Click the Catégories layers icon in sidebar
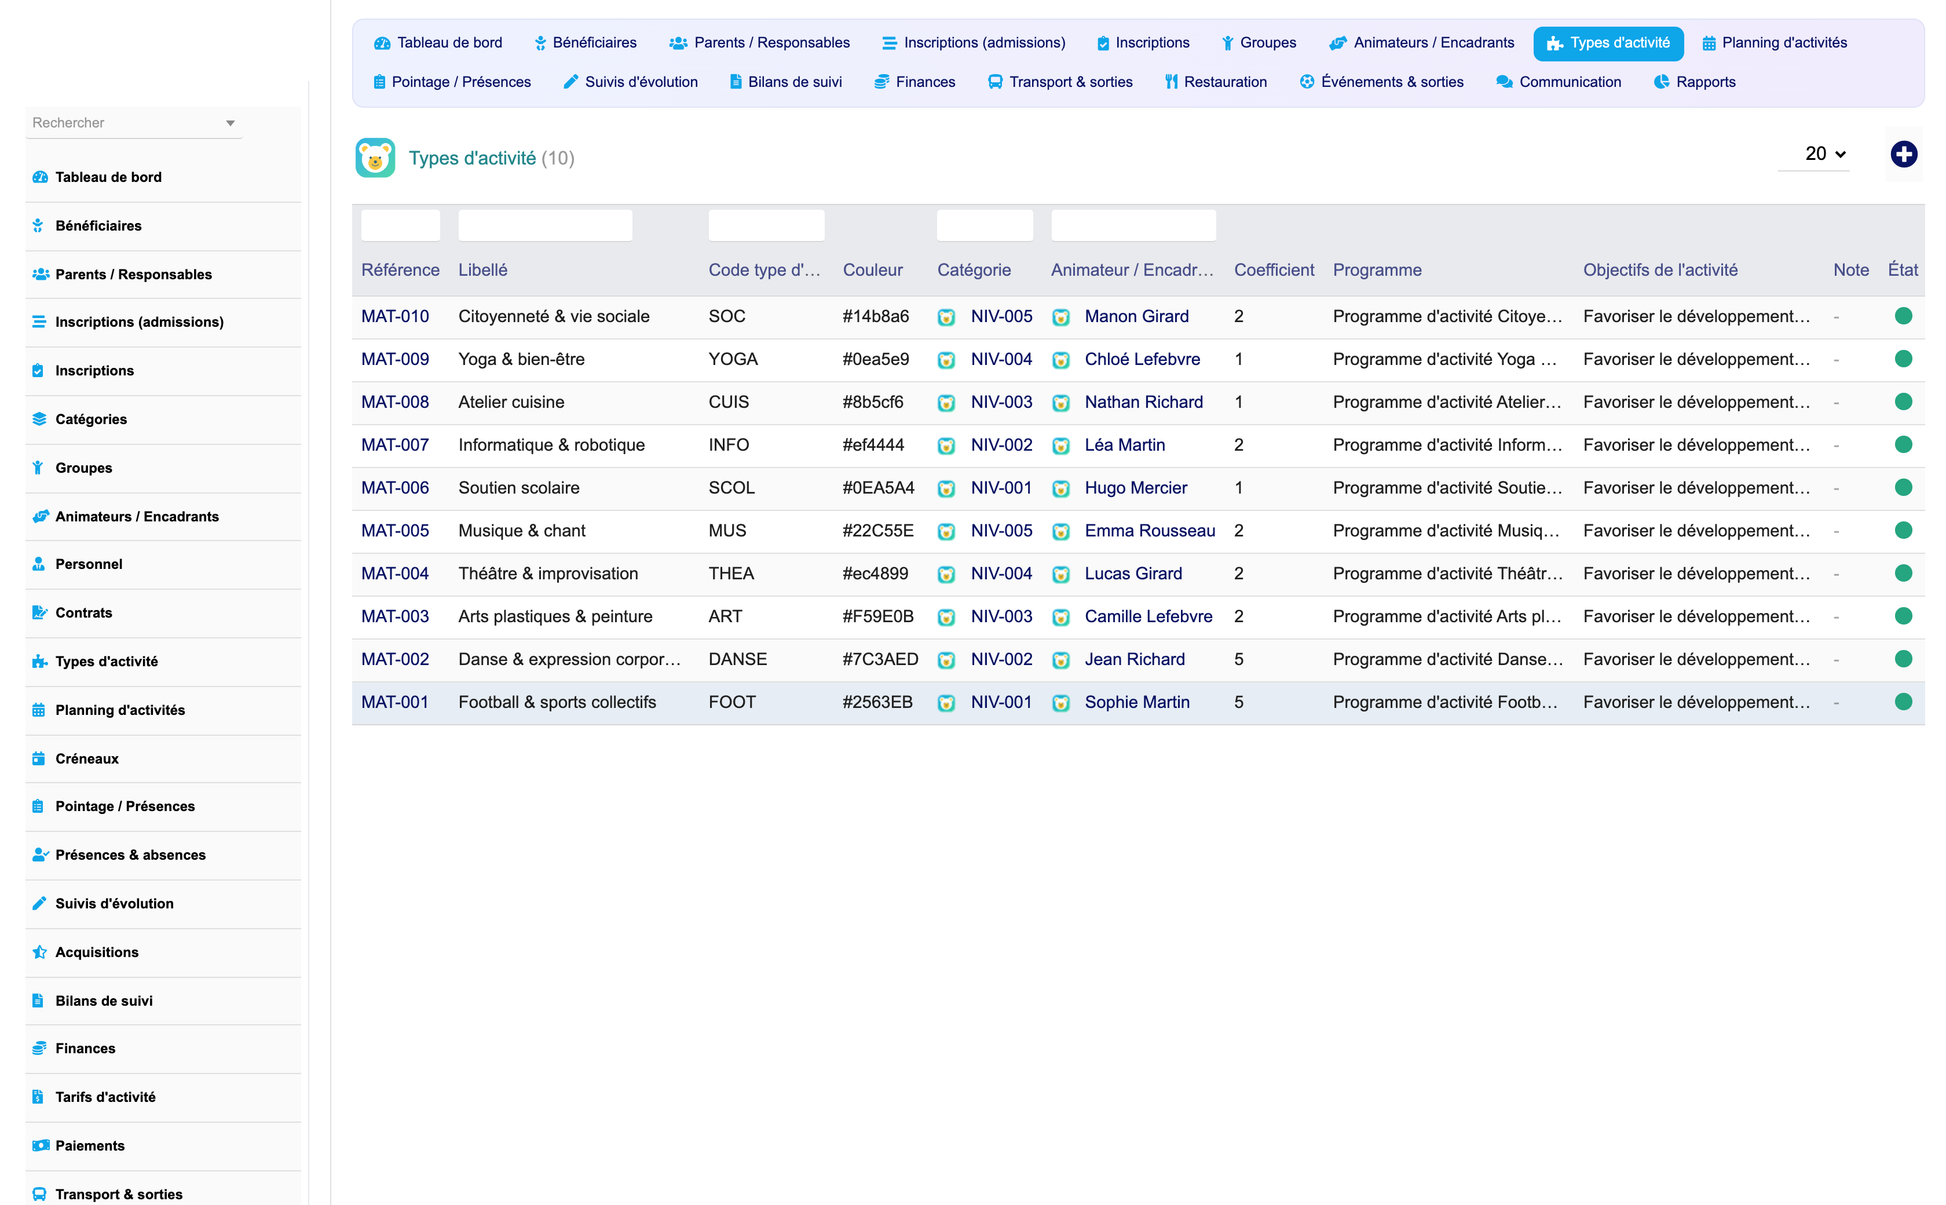 tap(39, 419)
